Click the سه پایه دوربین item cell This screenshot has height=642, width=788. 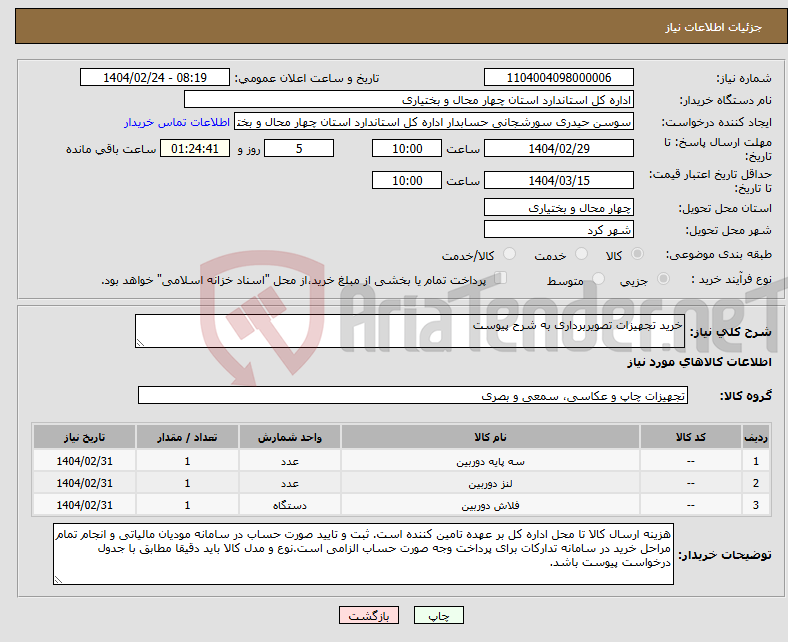[490, 462]
